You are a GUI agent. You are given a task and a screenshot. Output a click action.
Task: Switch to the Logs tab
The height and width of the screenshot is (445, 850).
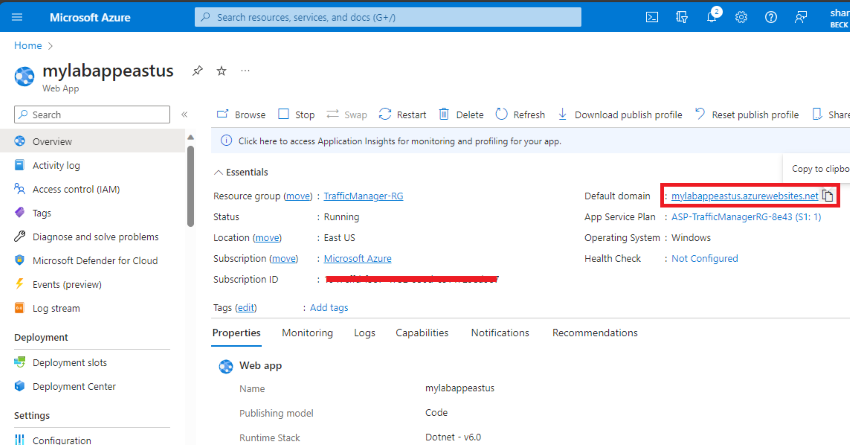[364, 333]
